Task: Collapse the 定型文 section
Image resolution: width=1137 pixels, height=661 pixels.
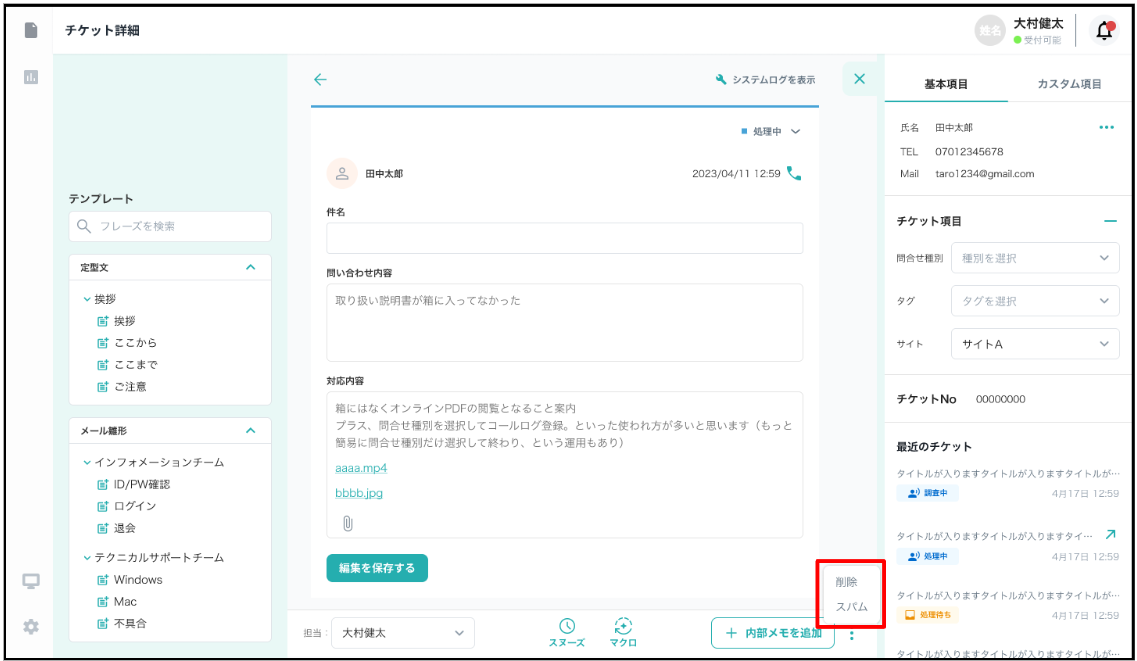Action: [x=250, y=267]
